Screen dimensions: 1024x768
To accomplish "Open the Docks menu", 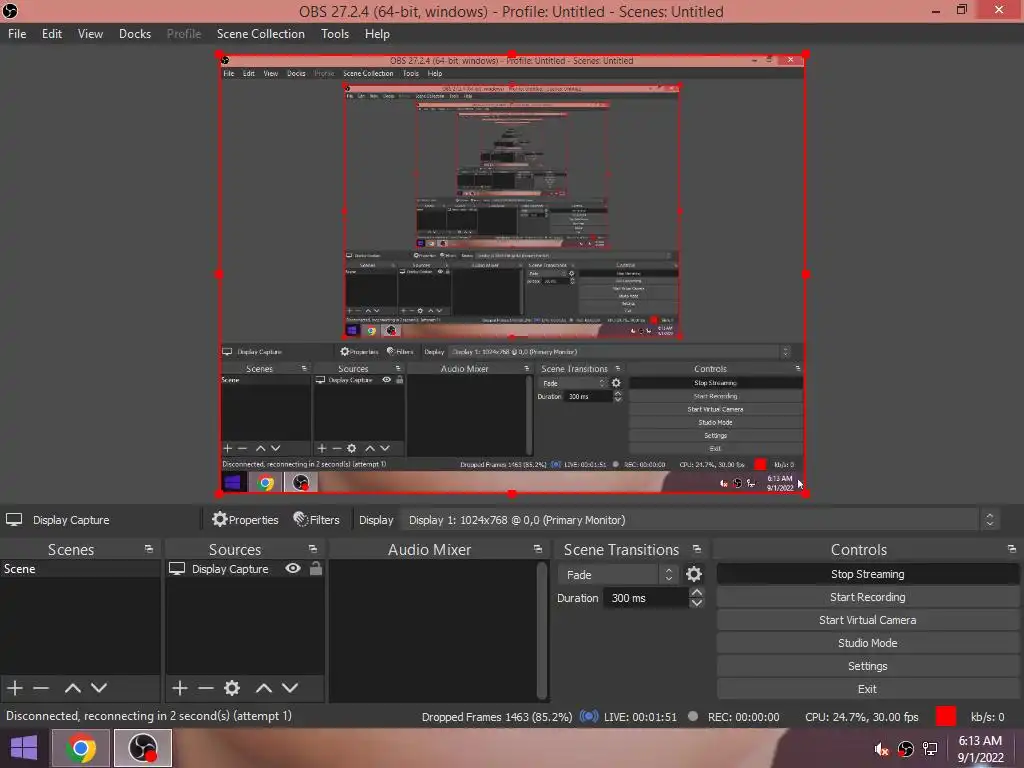I will (x=135, y=34).
